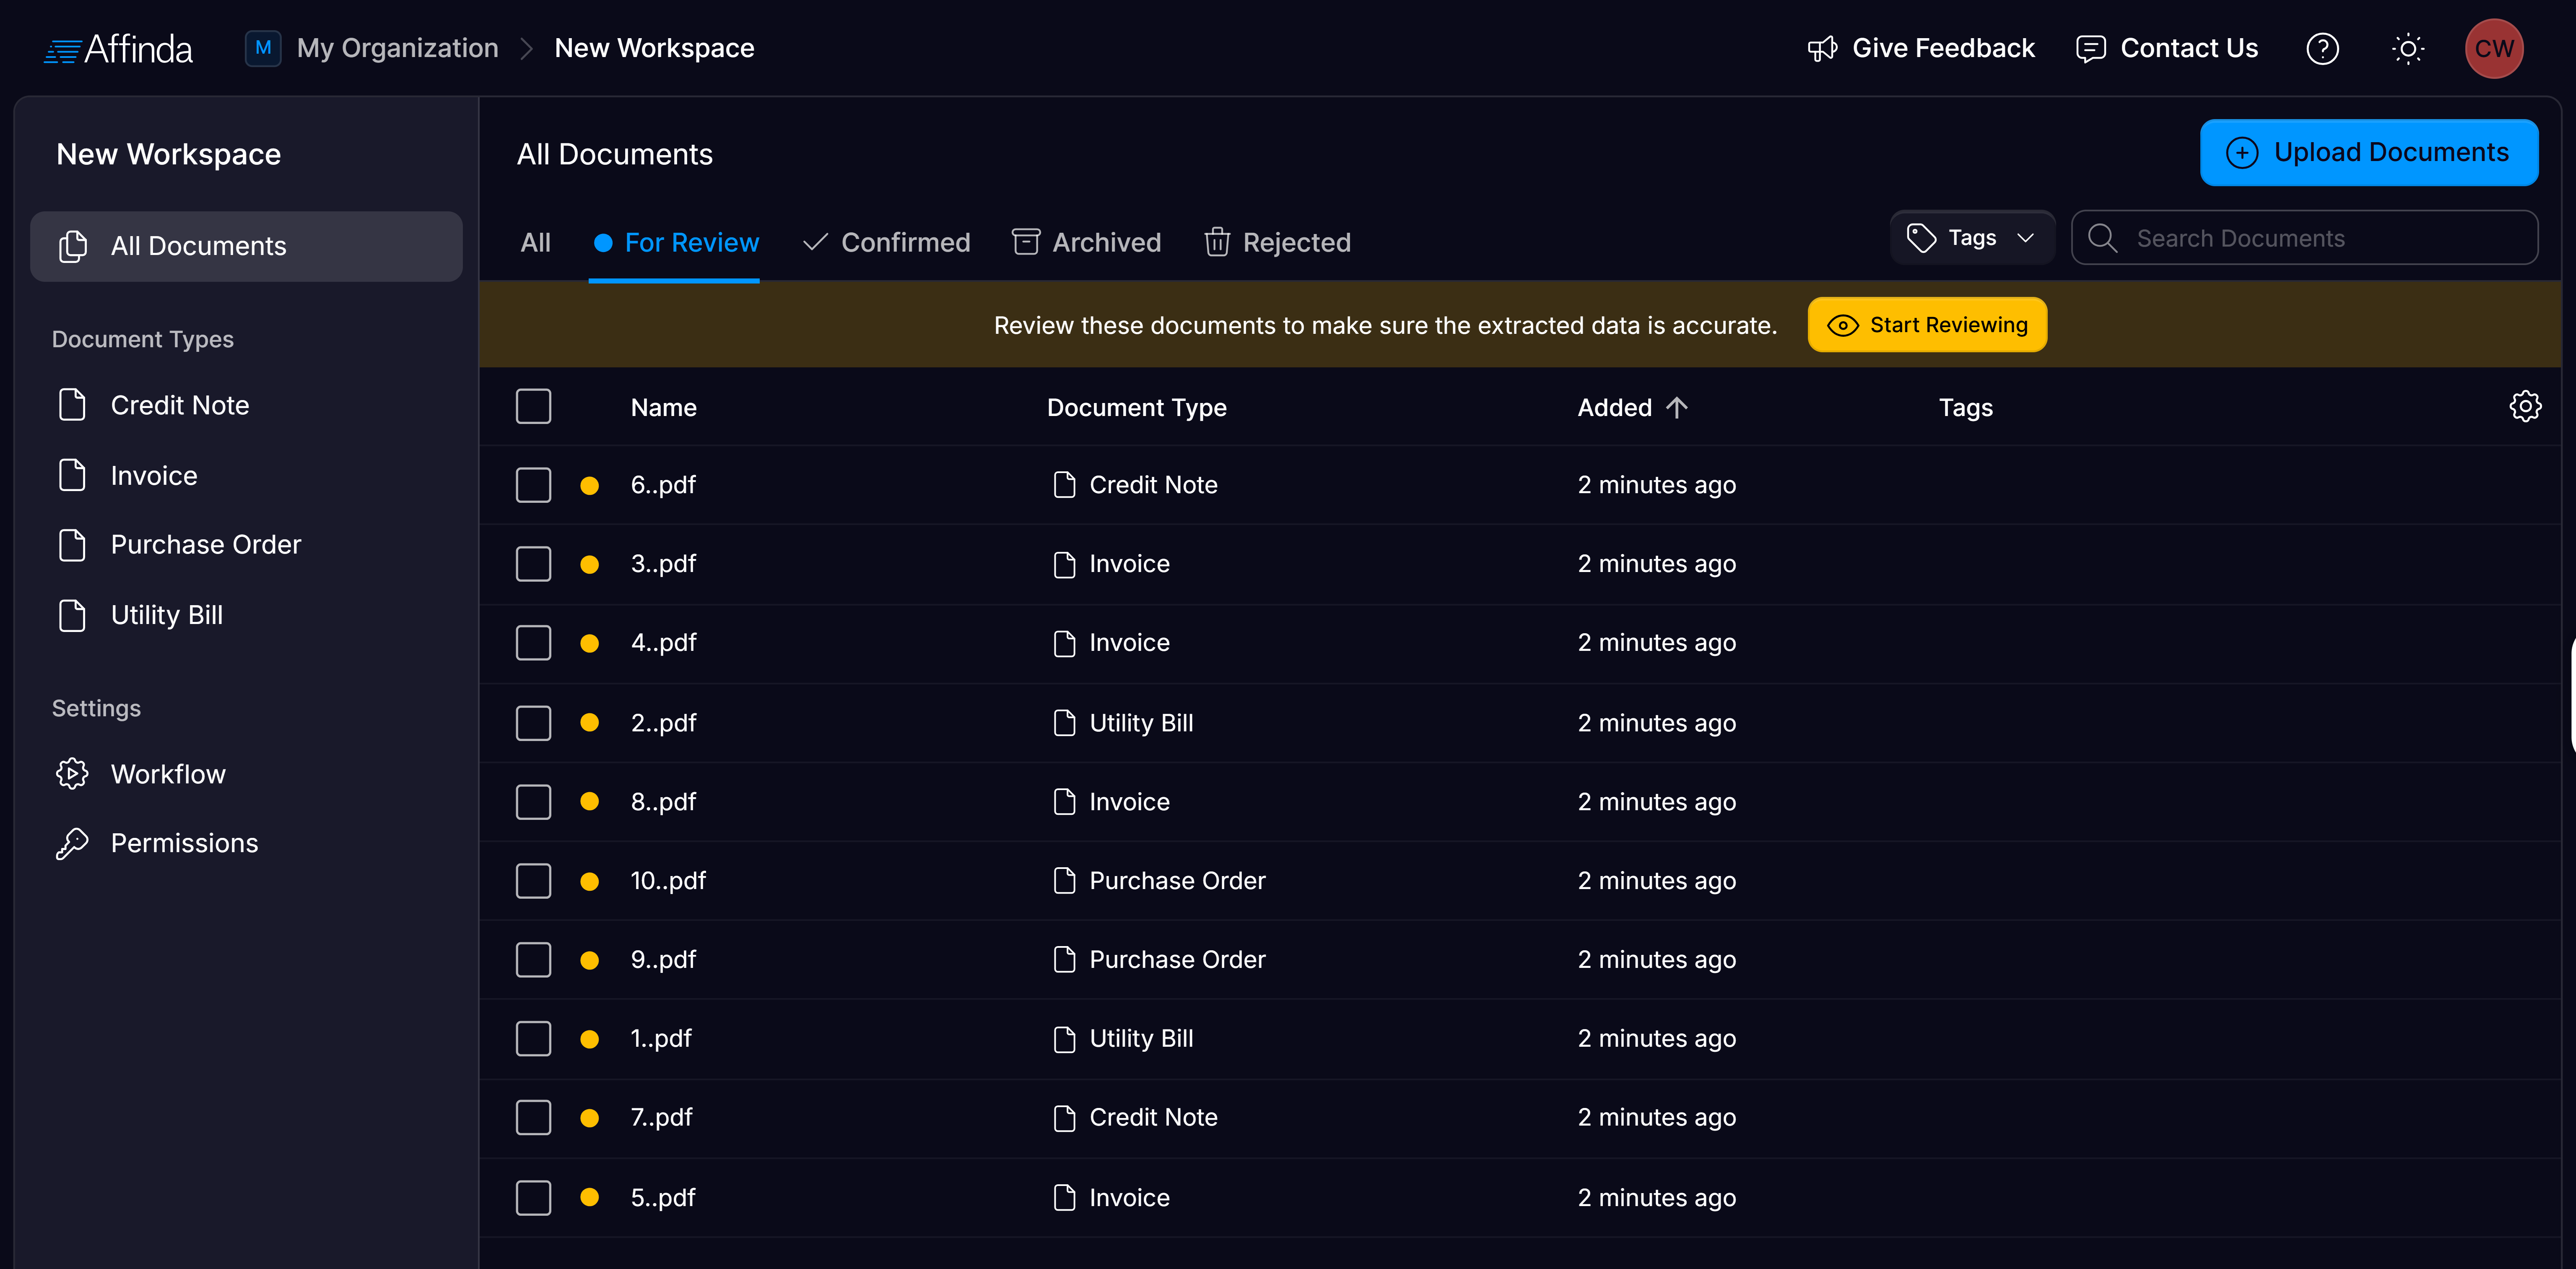Screen dimensions: 2576x1269
Task: Click the My Organization badge icon
Action: click(262, 47)
